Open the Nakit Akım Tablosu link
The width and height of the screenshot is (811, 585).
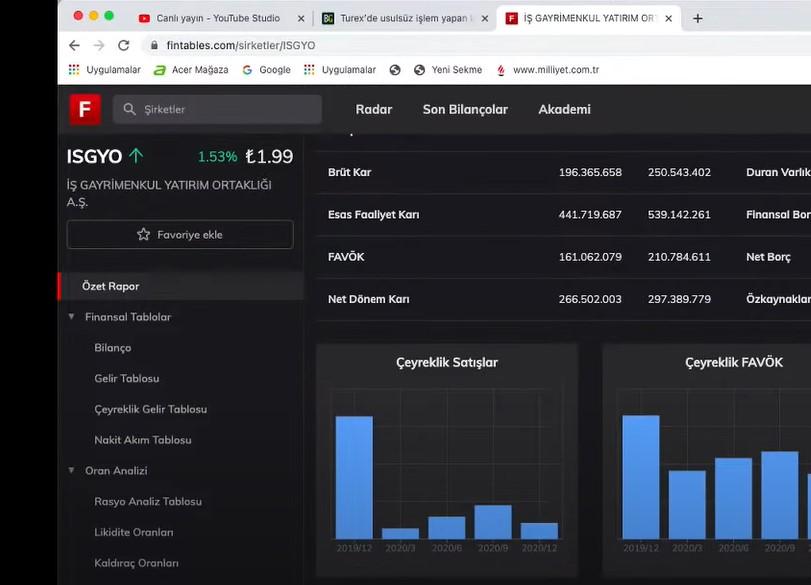pyautogui.click(x=143, y=440)
